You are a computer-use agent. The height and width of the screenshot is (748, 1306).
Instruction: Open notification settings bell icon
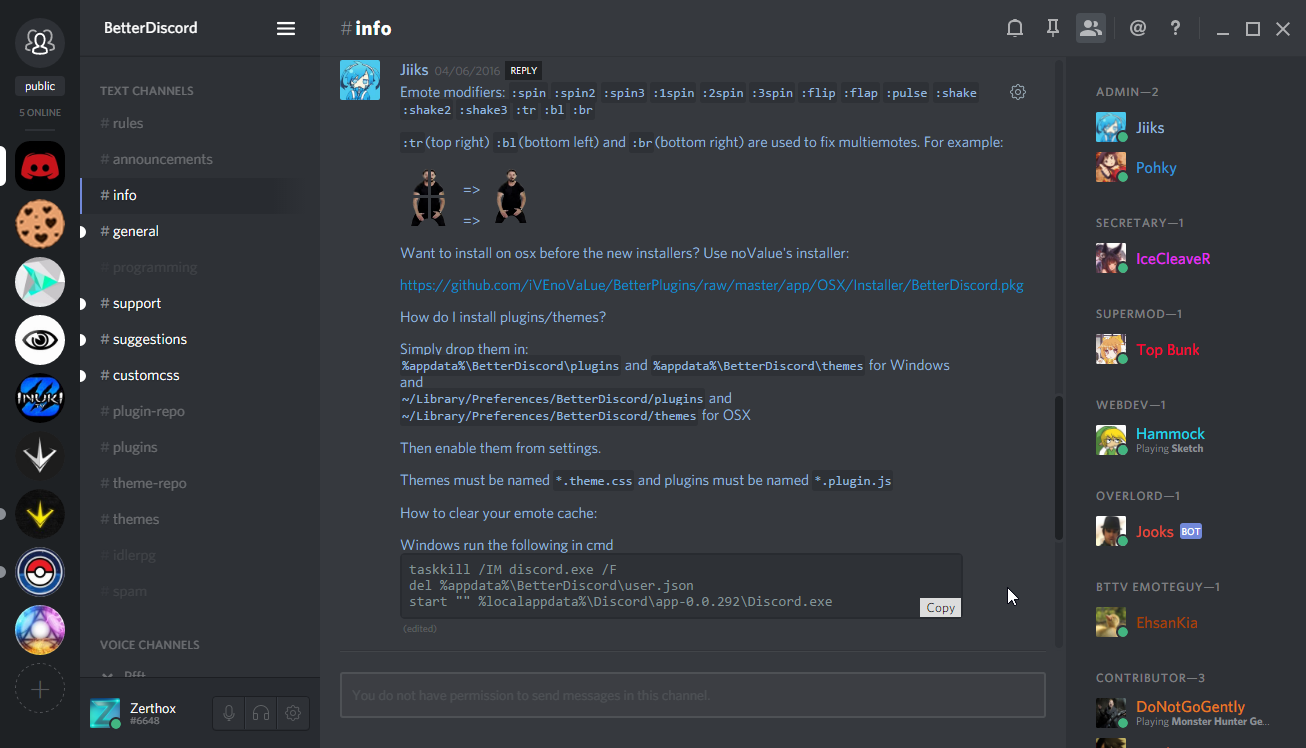click(x=1015, y=28)
